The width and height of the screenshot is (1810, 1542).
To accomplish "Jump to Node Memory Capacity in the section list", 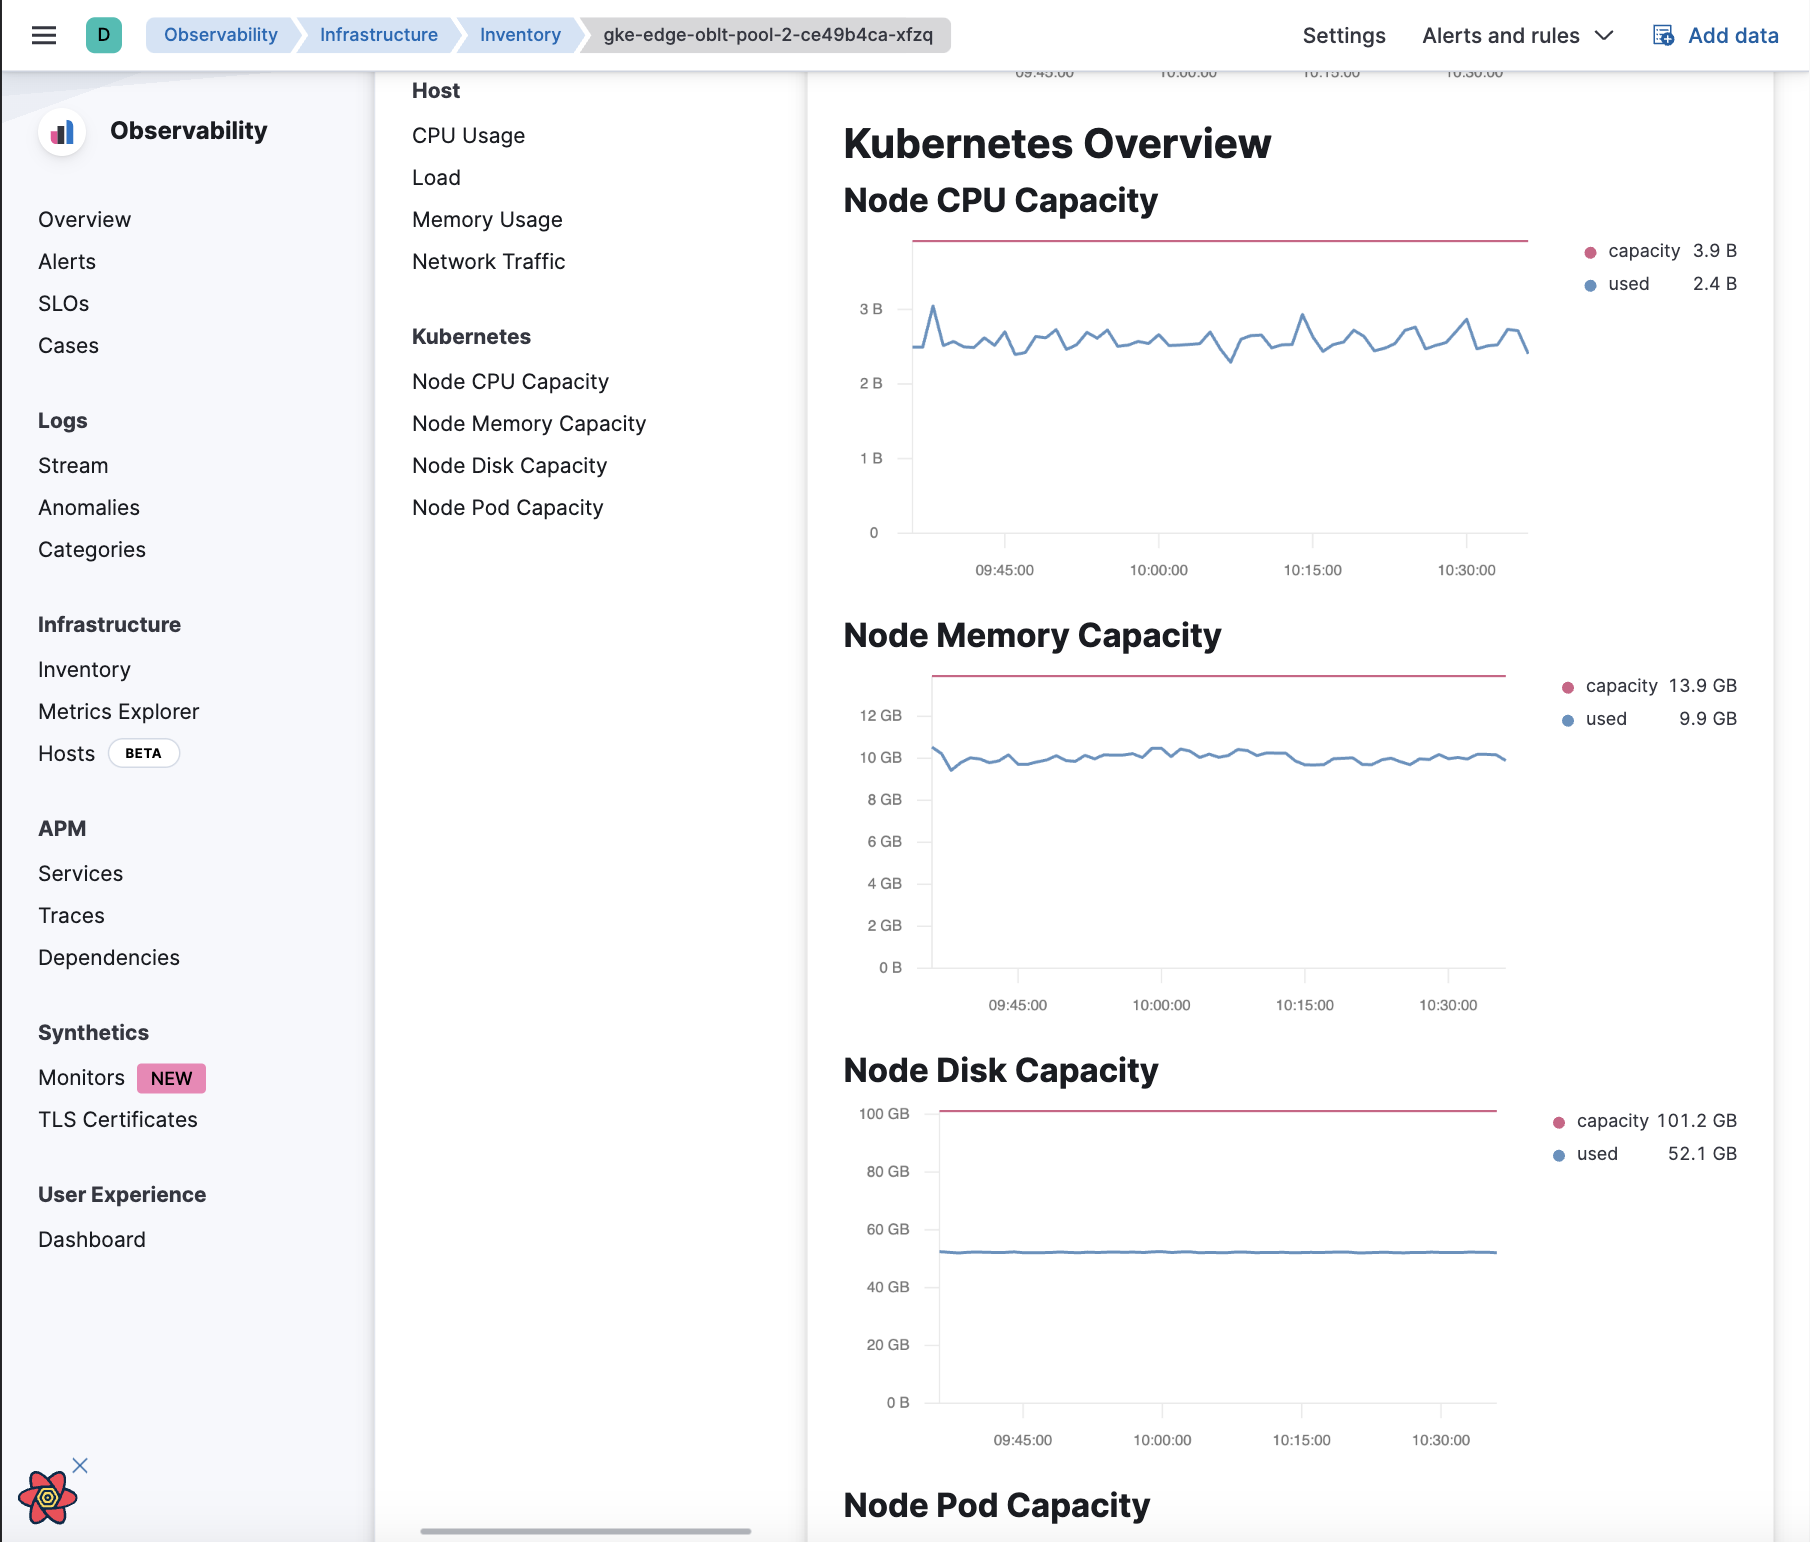I will click(x=529, y=423).
